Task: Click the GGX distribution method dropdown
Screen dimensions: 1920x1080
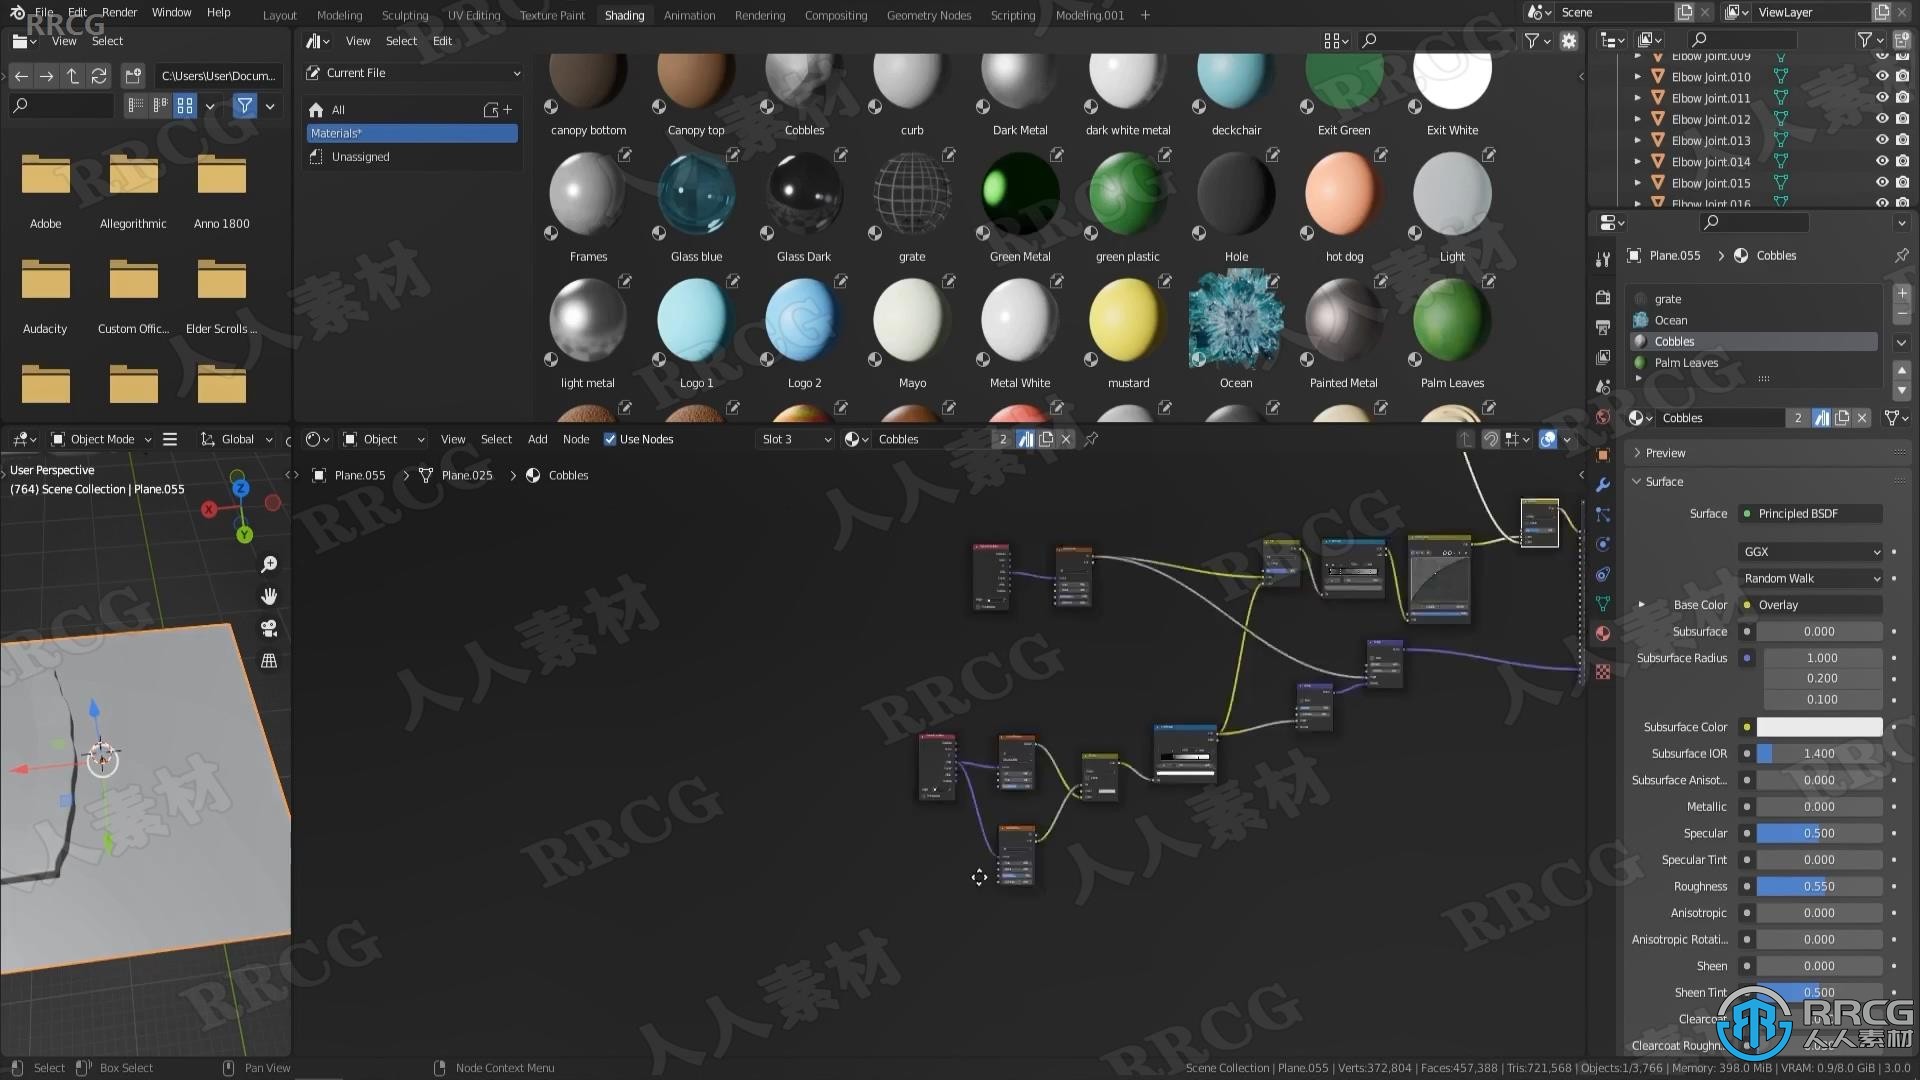Action: tap(1811, 551)
